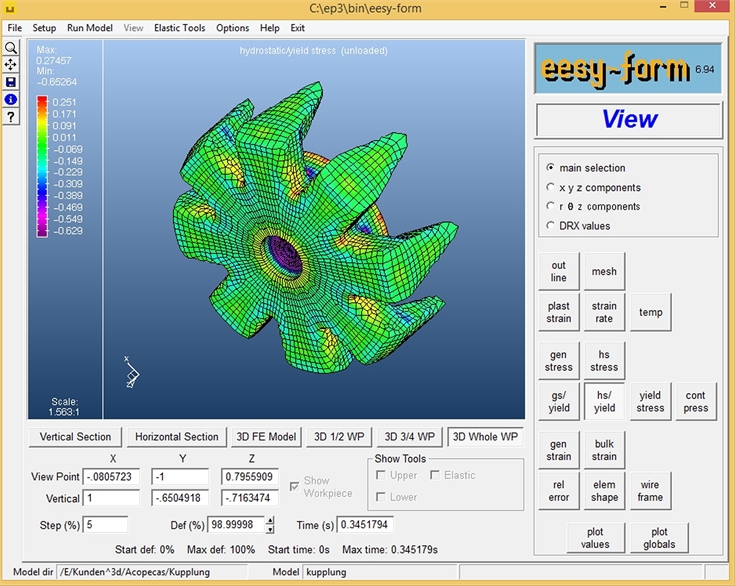Show the 3D 3/4 WP view
The image size is (735, 586).
pos(408,437)
